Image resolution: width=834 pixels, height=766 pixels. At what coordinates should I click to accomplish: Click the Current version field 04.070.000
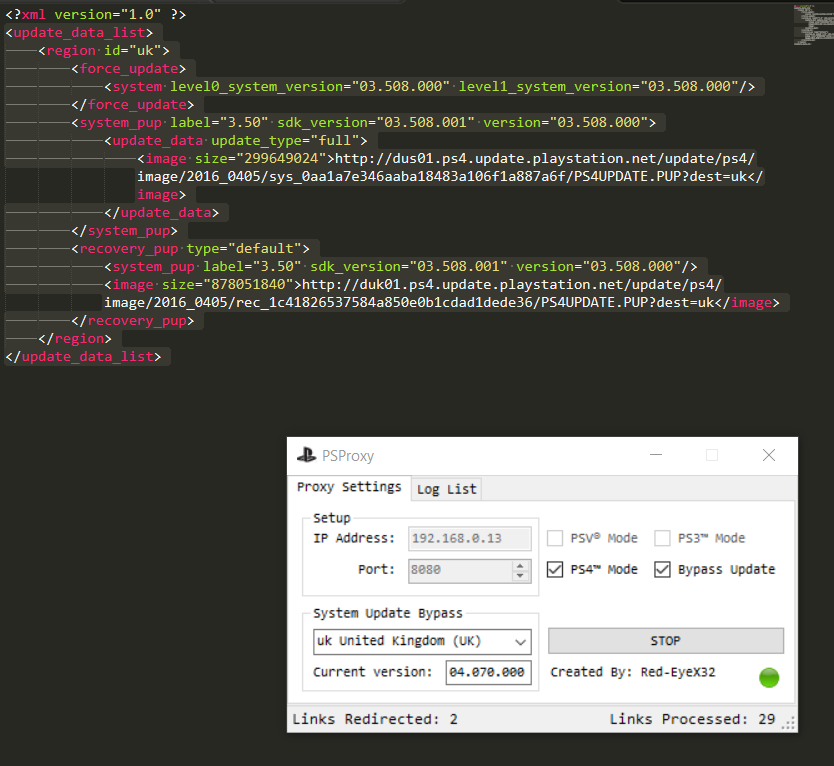(488, 672)
